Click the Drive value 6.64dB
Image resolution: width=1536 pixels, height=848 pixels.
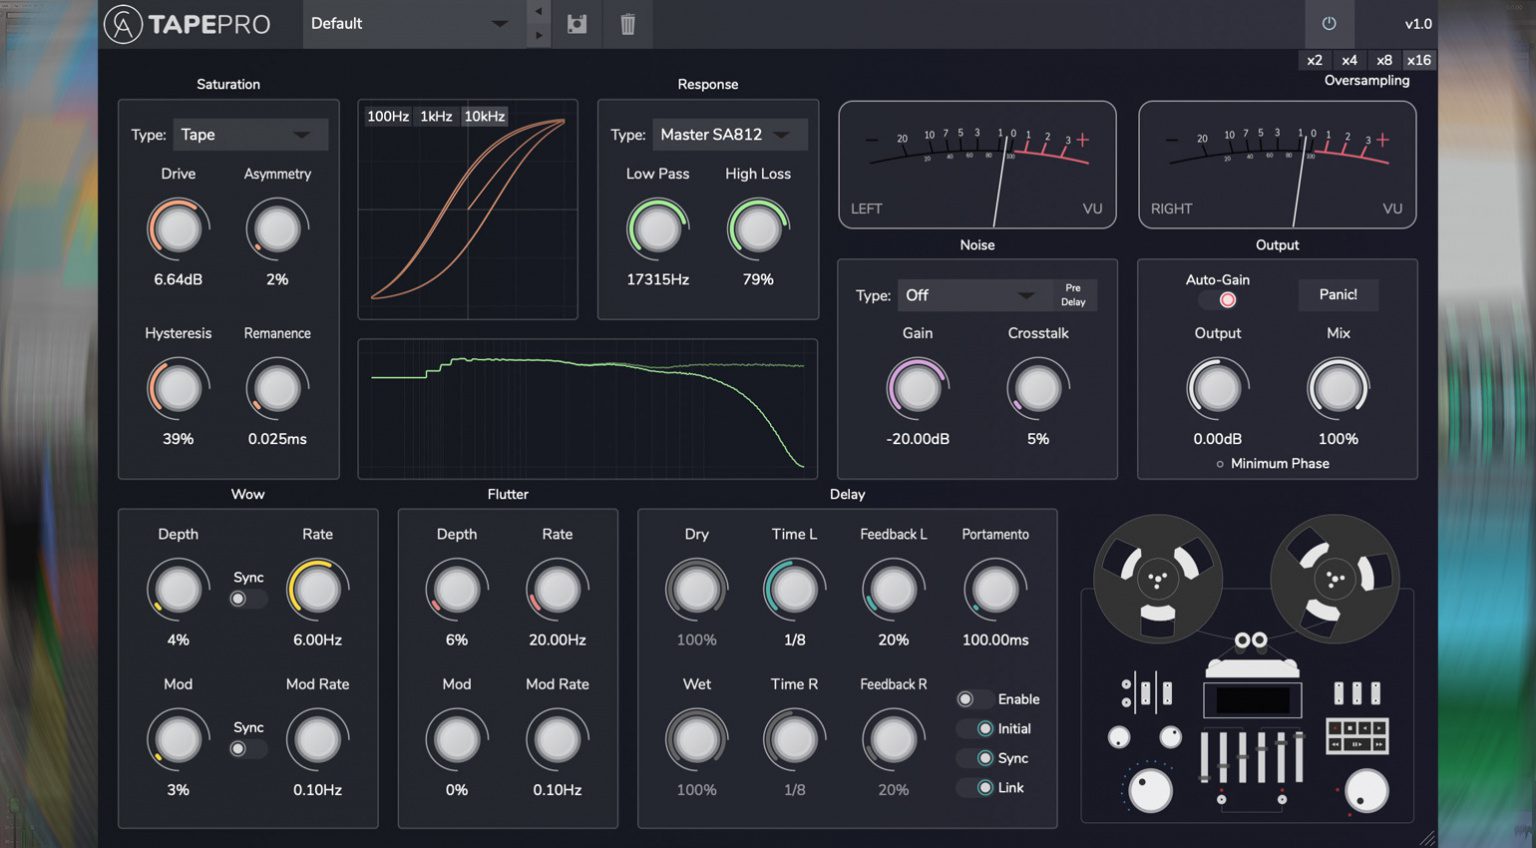[x=178, y=280]
